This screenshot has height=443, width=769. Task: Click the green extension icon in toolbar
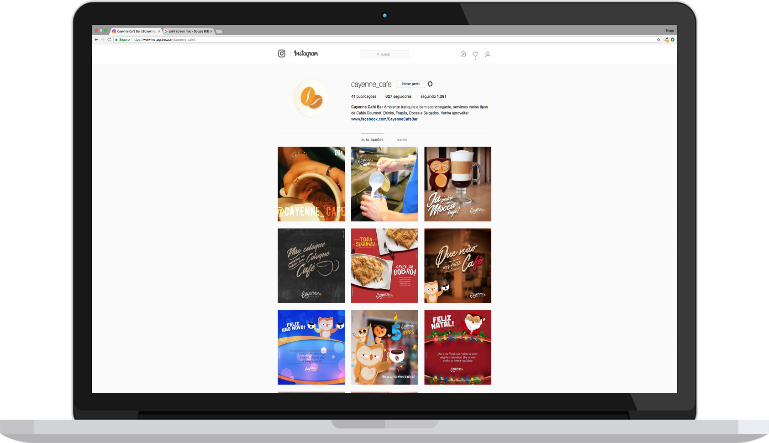672,39
